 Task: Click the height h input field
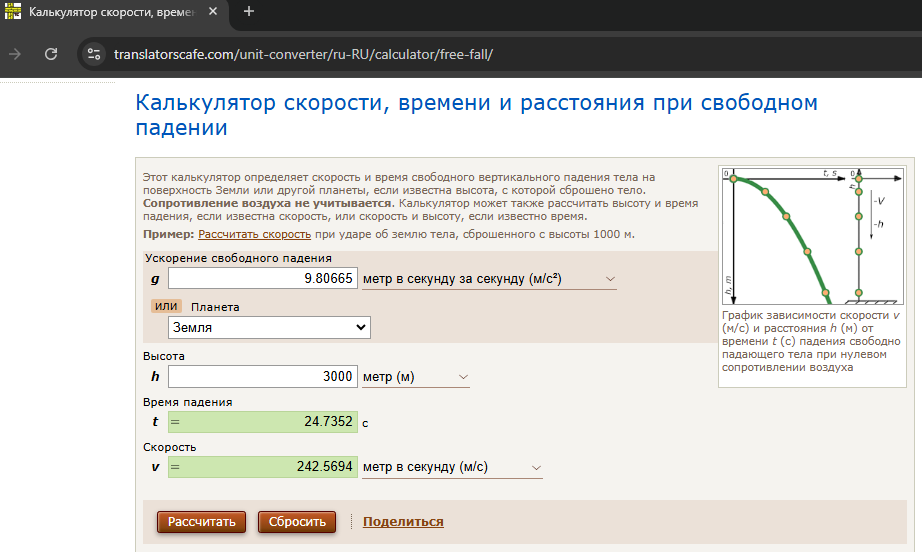pos(263,376)
